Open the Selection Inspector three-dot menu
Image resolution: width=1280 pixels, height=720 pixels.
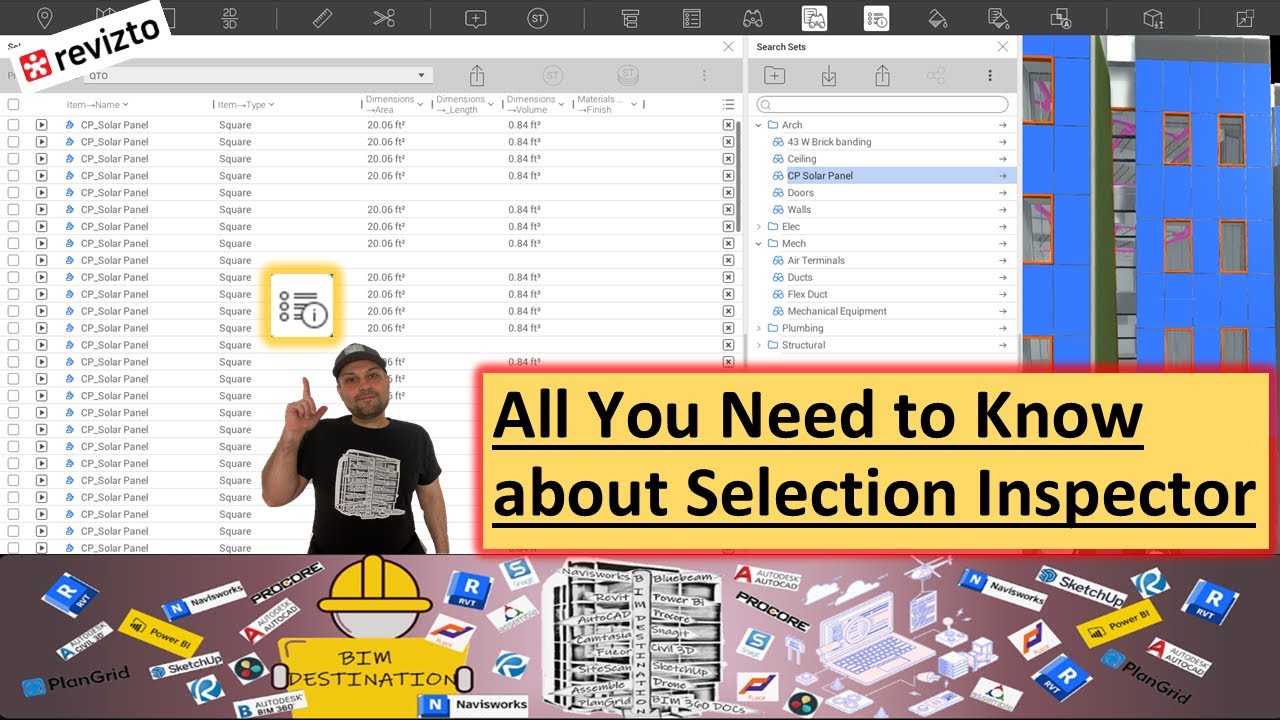click(x=704, y=76)
